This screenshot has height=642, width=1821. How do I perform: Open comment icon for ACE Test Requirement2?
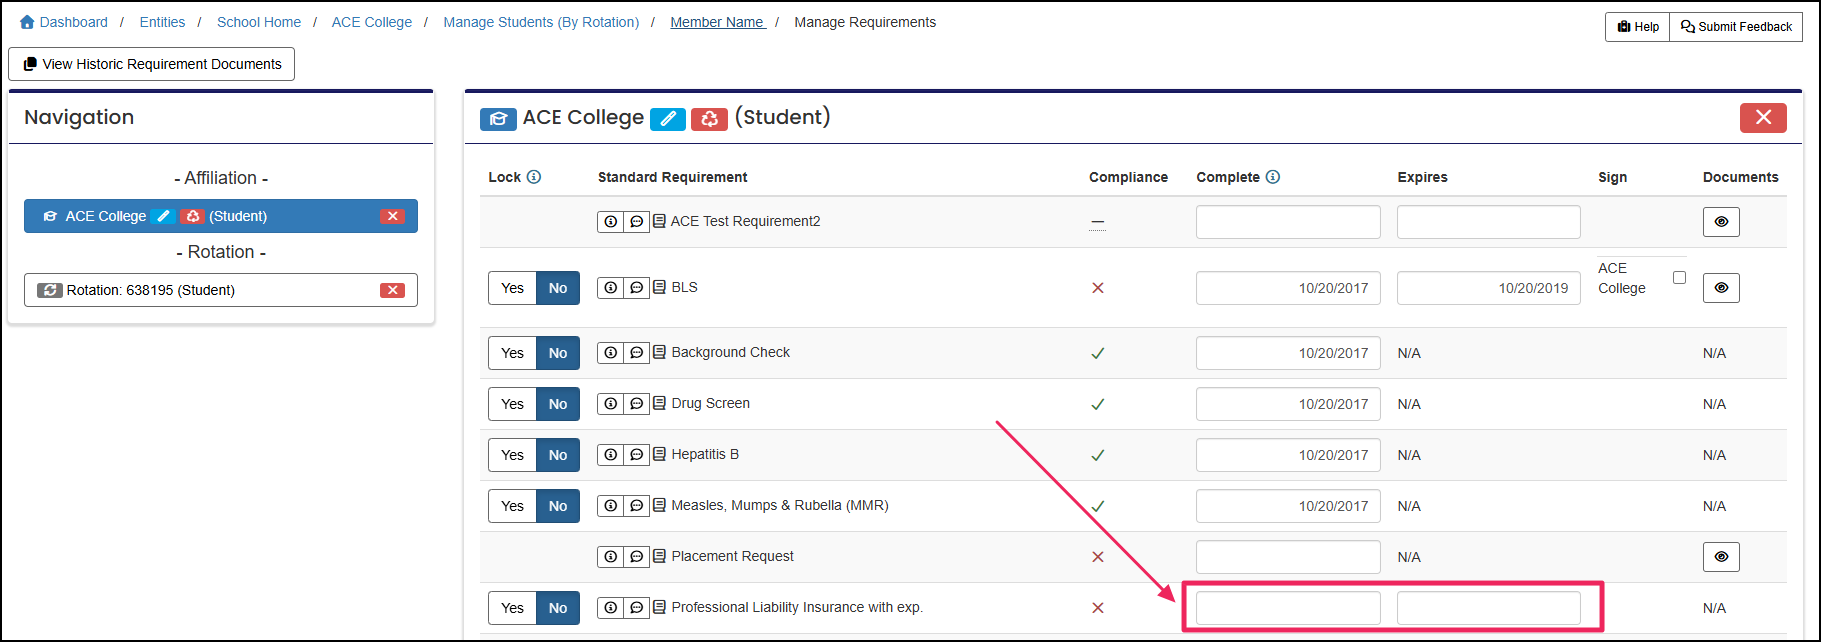point(636,222)
